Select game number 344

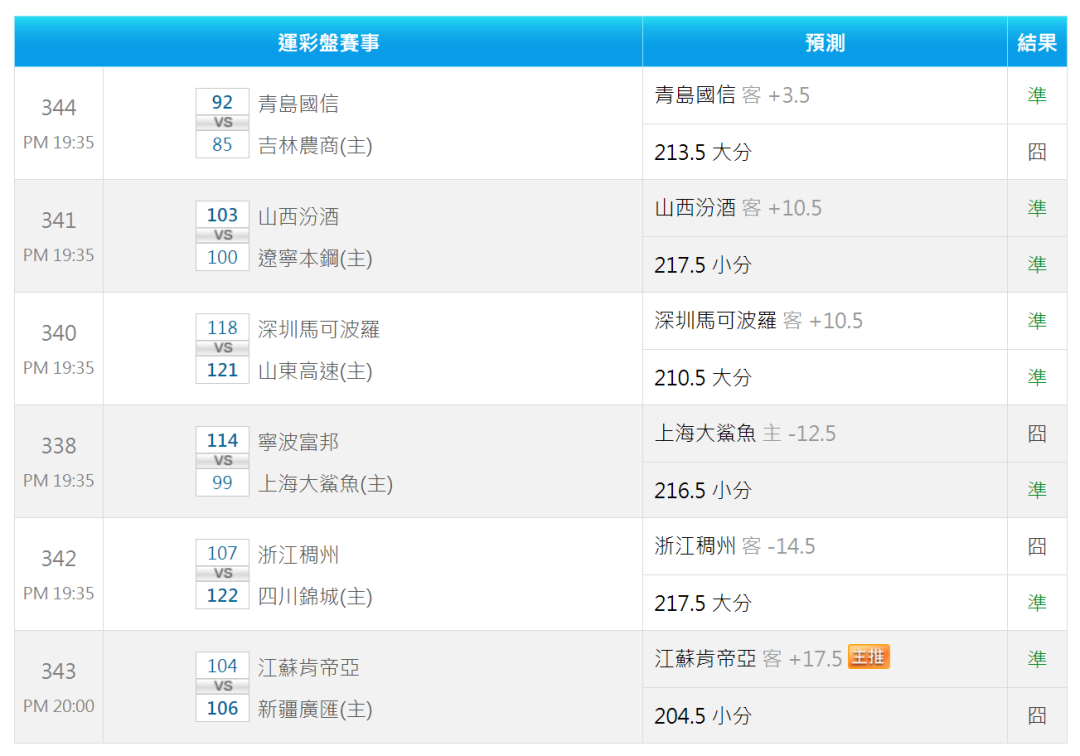click(x=59, y=107)
